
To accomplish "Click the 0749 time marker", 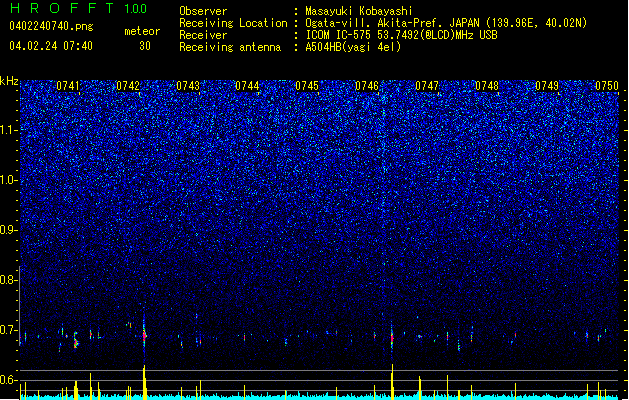I will 547,86.
